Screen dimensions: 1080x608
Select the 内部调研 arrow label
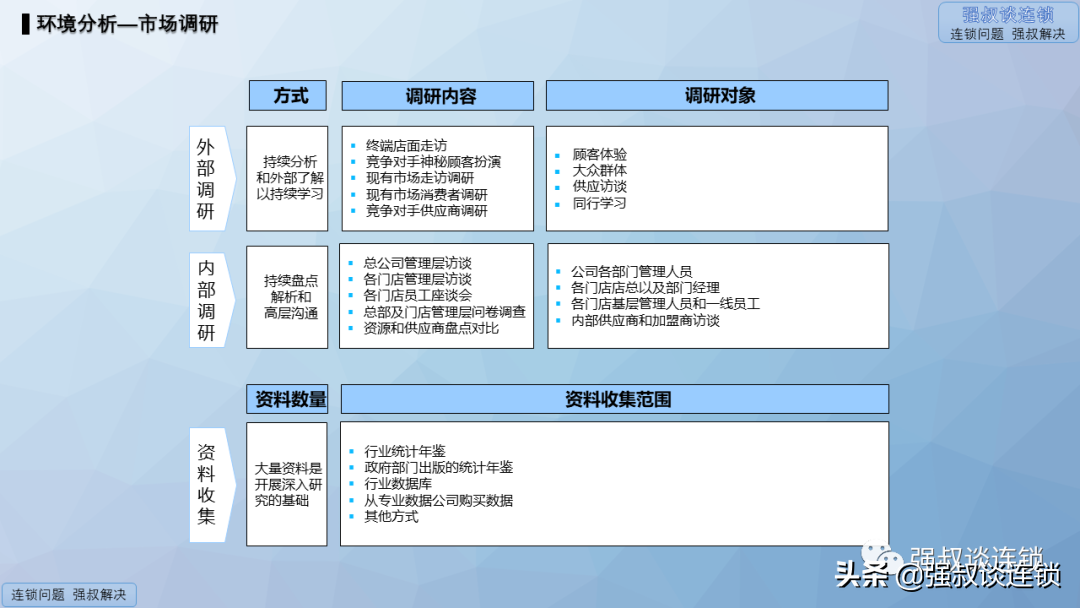pyautogui.click(x=212, y=300)
